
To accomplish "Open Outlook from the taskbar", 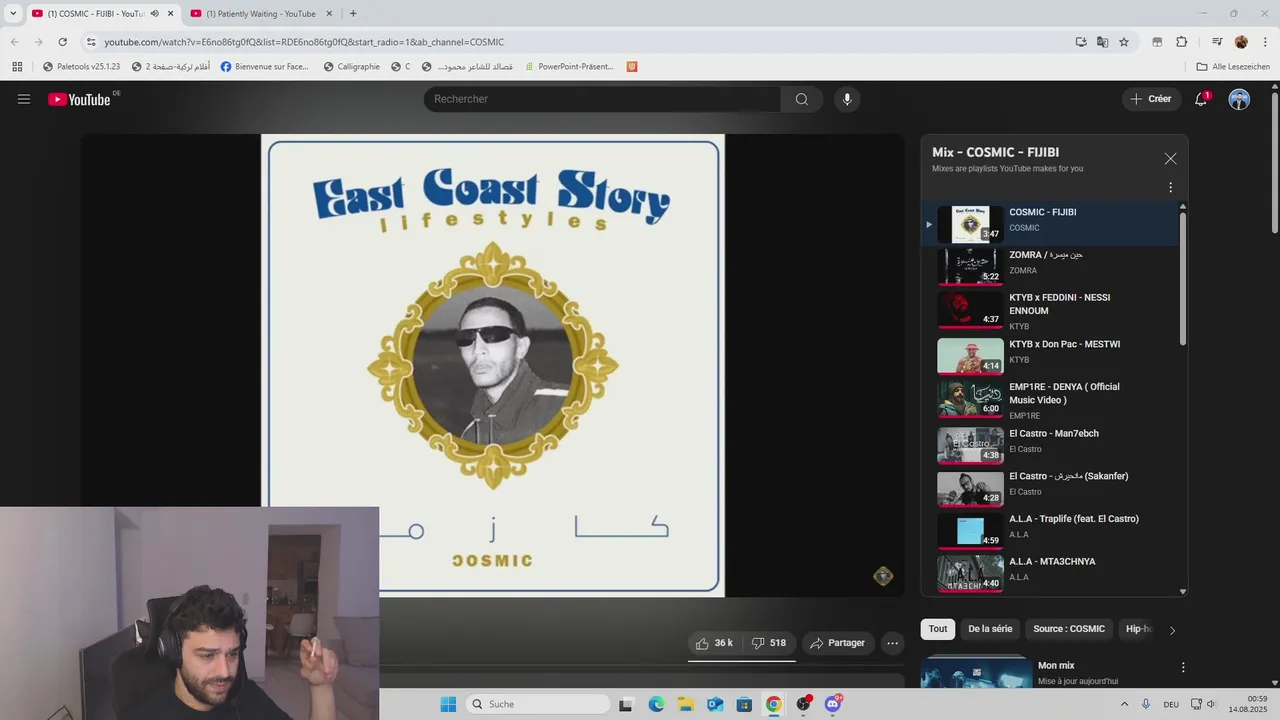I will (x=715, y=704).
